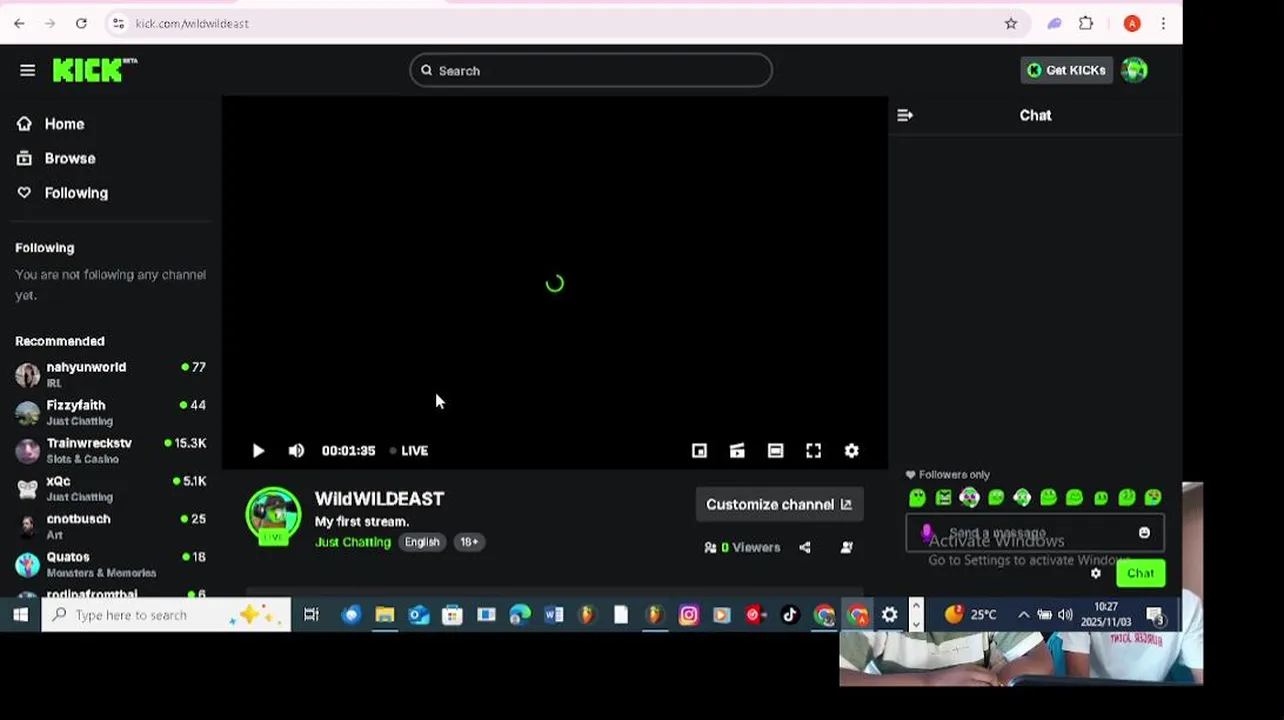
Task: Open the user profile avatar menu
Action: tap(1134, 70)
